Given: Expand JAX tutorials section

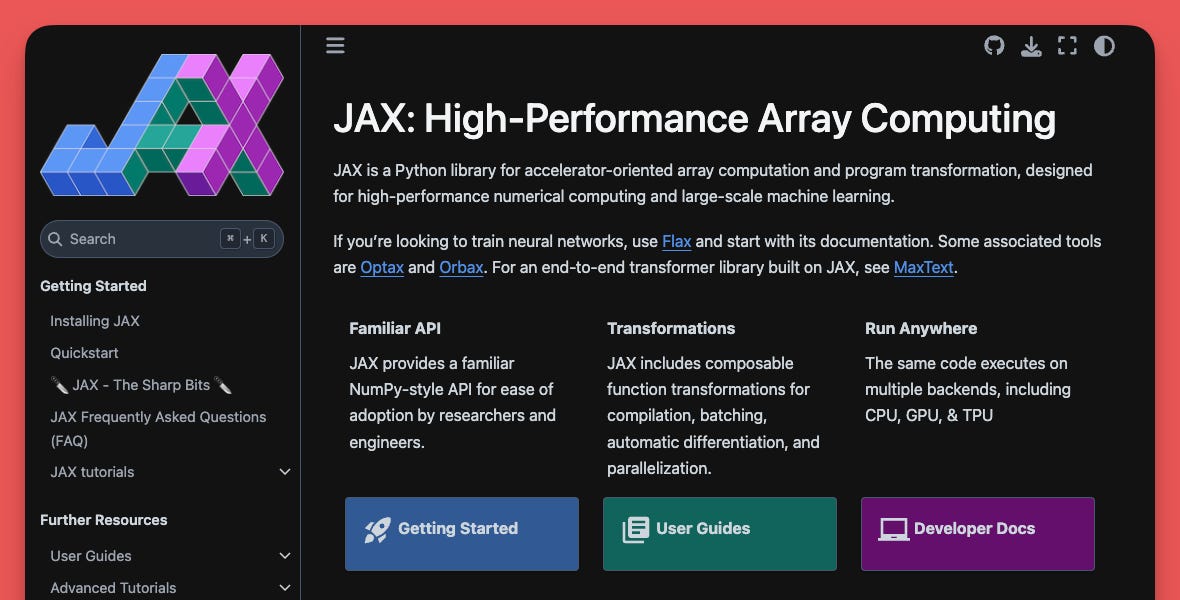Looking at the screenshot, I should coord(285,471).
